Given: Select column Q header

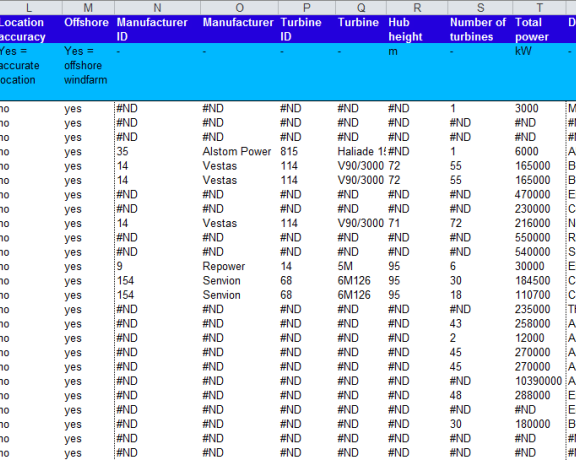Looking at the screenshot, I should [361, 7].
